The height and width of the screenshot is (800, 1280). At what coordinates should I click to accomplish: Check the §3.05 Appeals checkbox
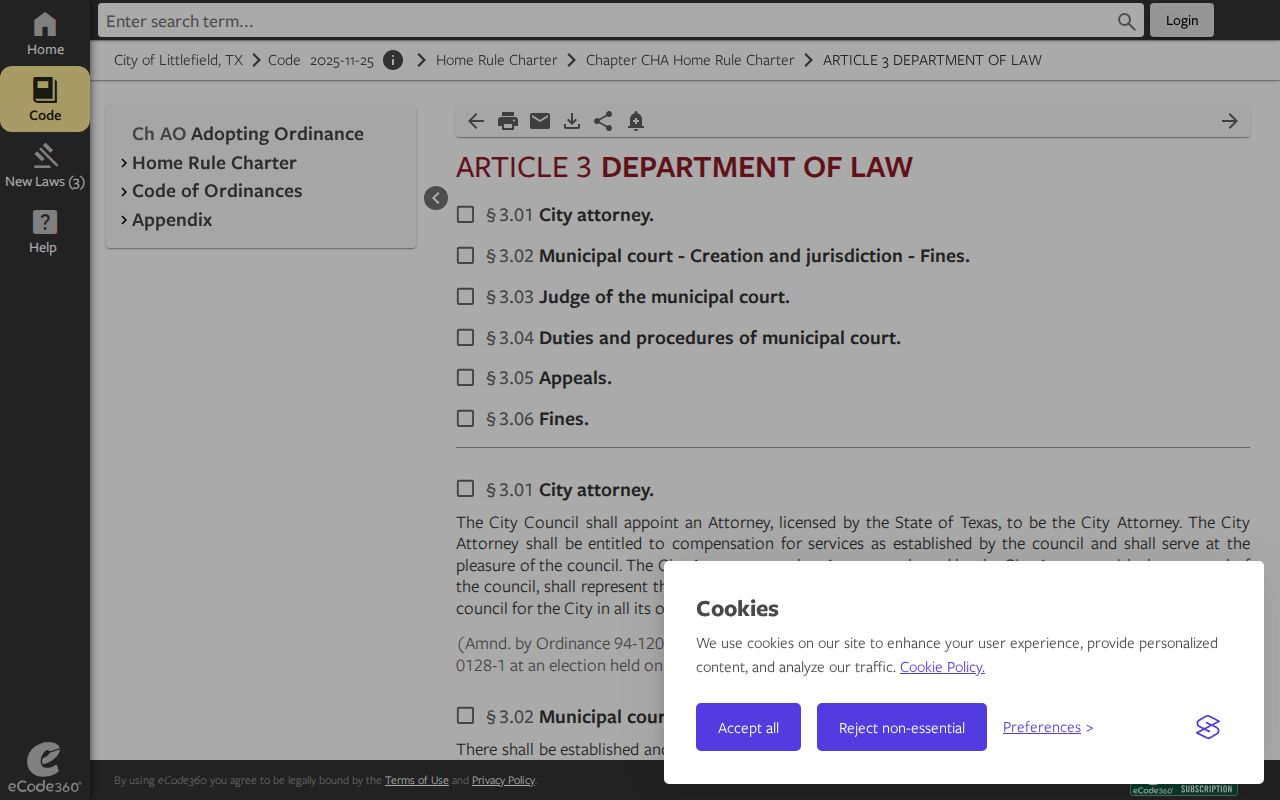[x=465, y=377]
